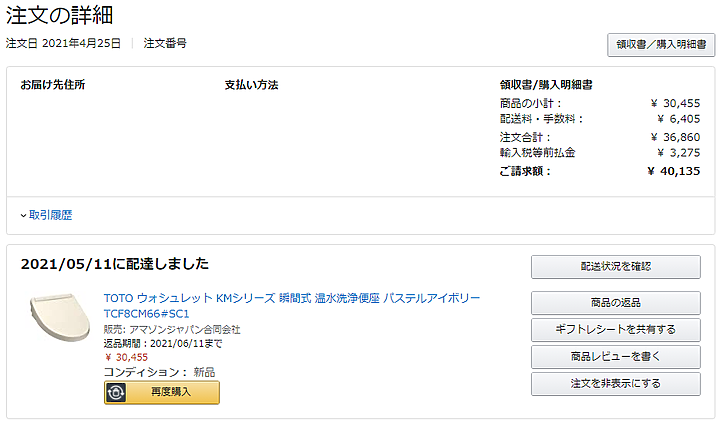Image resolution: width=720 pixels, height=423 pixels.
Task: Start a return via 商品の返品
Action: pos(616,303)
